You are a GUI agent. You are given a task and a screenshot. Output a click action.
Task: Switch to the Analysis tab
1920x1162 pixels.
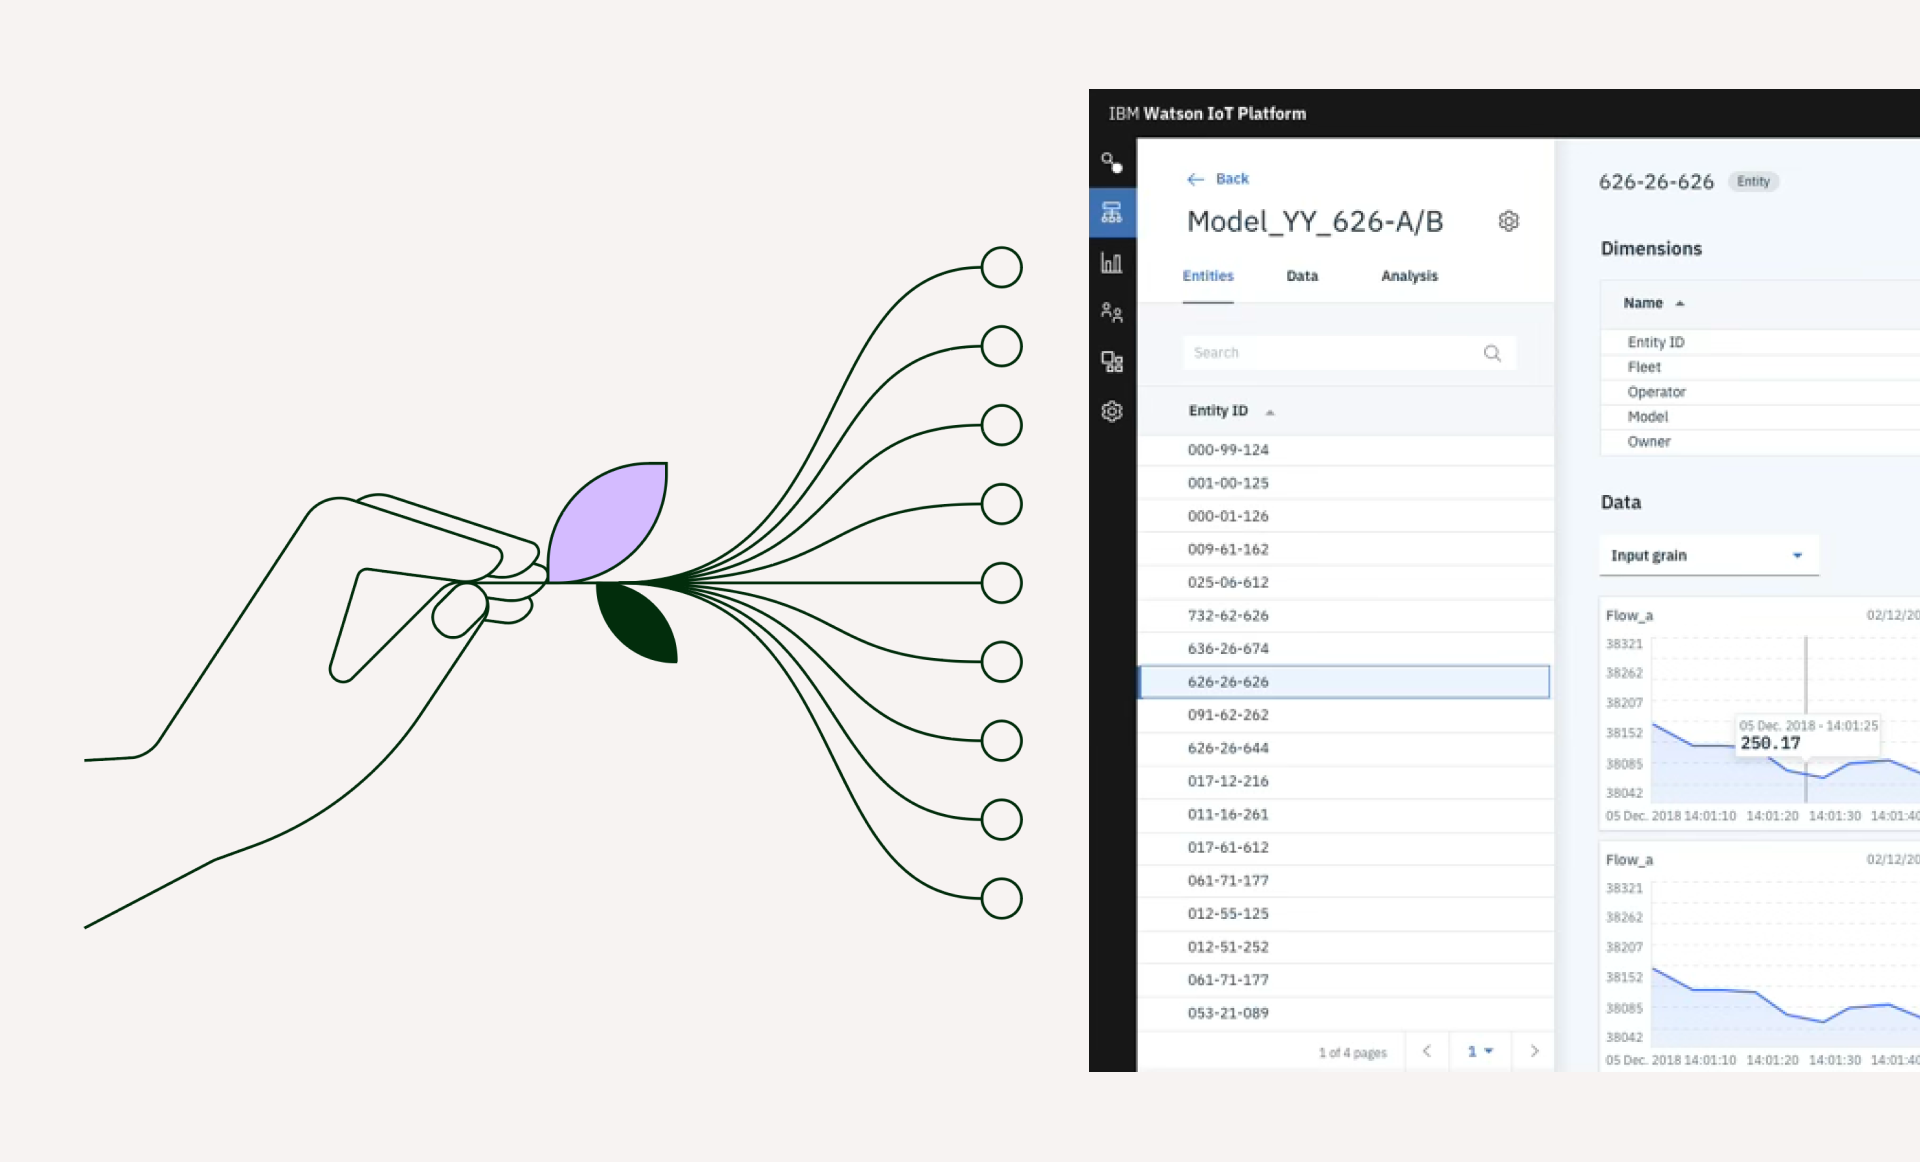pyautogui.click(x=1409, y=276)
